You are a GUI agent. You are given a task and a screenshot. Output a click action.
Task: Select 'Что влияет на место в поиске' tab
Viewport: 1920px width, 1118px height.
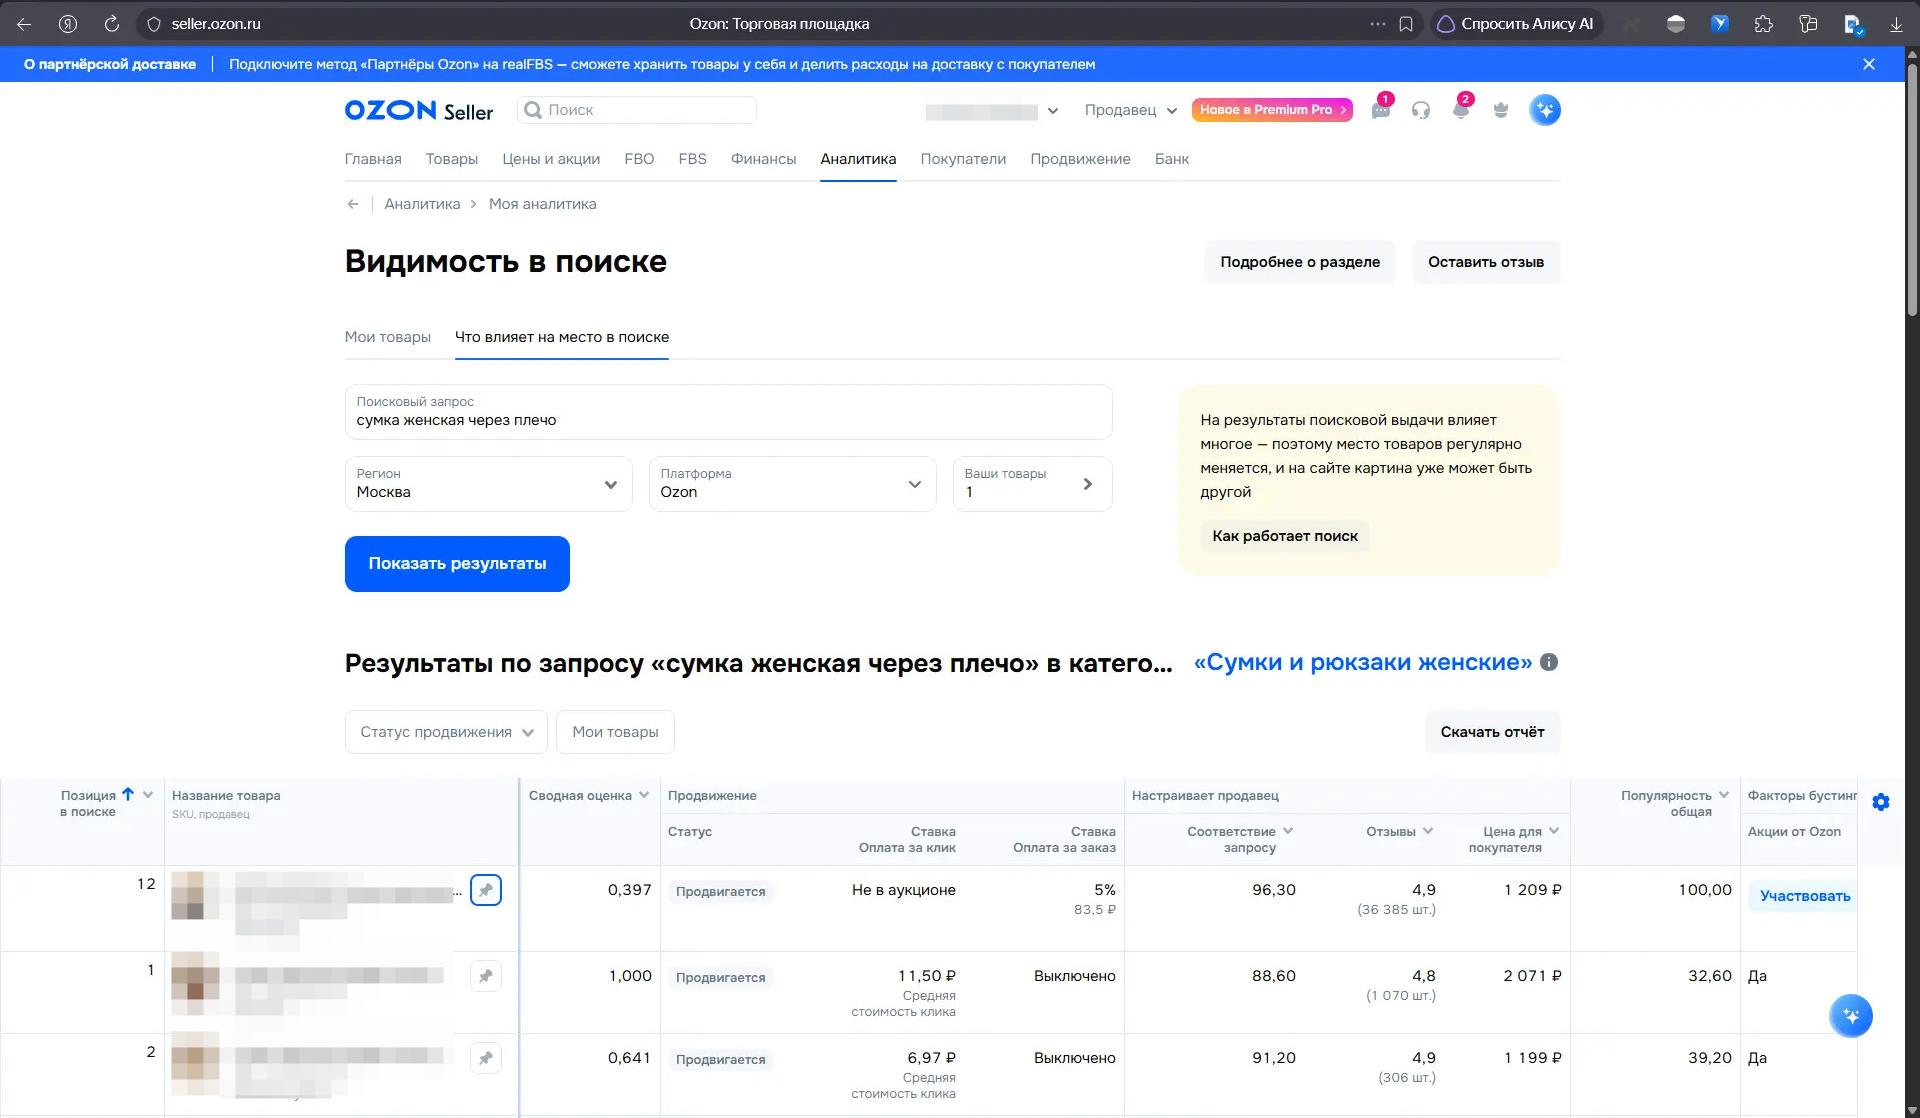click(562, 337)
